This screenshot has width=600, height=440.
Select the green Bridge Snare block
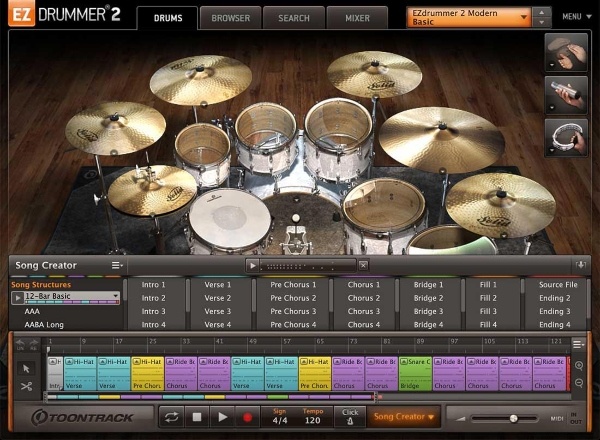click(x=415, y=374)
